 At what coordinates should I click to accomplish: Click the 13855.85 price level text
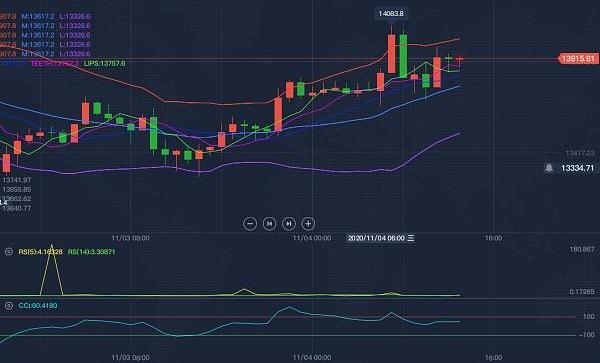16,189
